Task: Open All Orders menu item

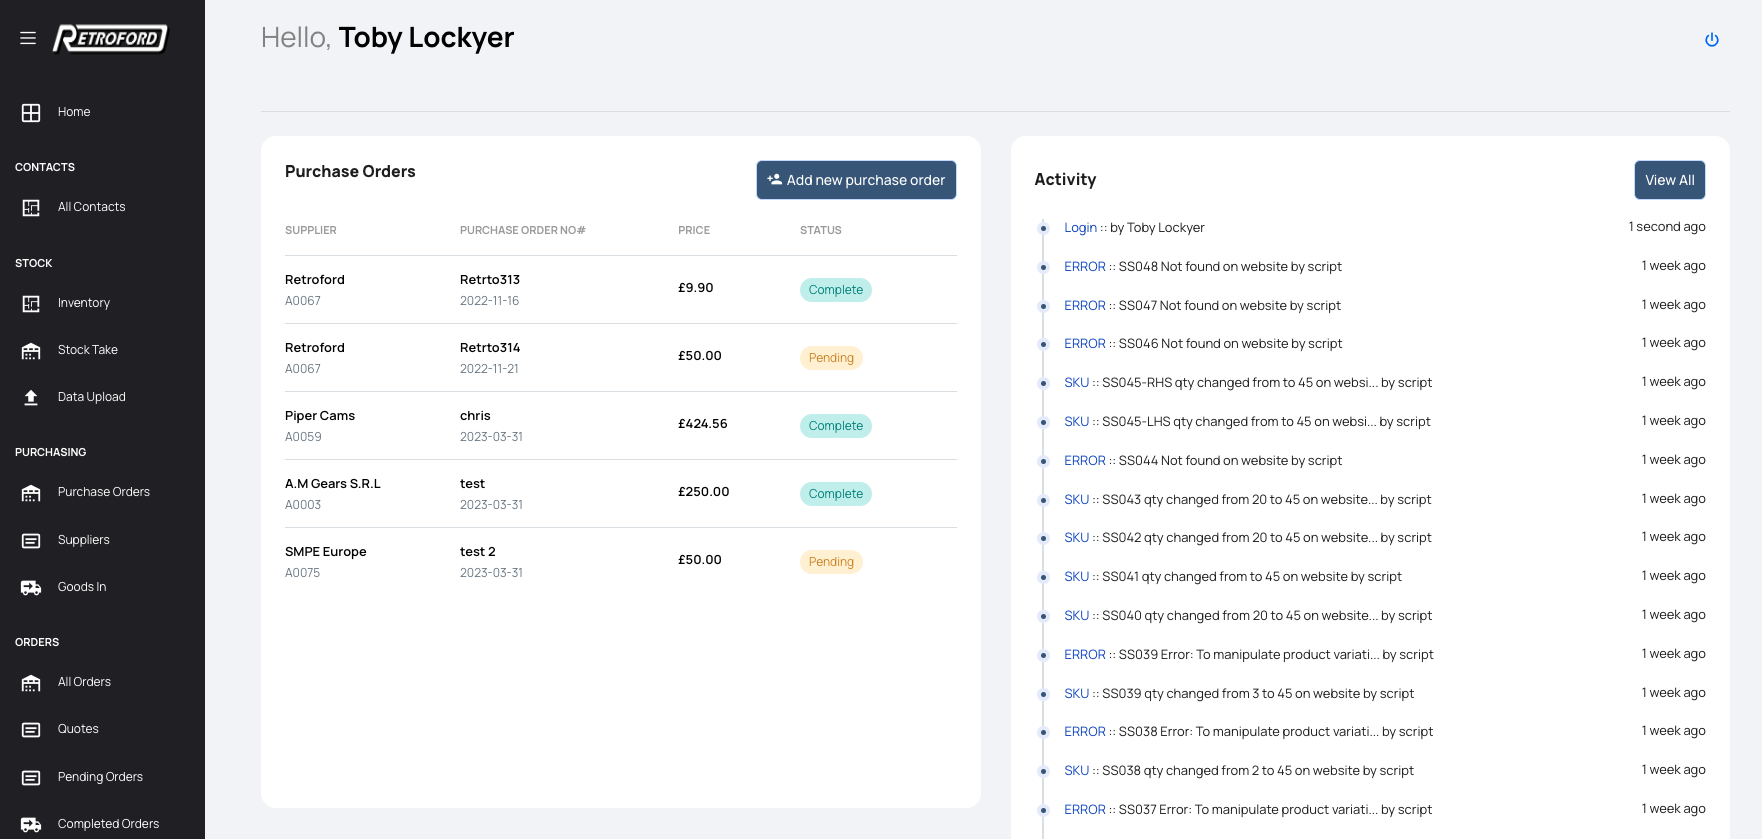Action: coord(85,682)
